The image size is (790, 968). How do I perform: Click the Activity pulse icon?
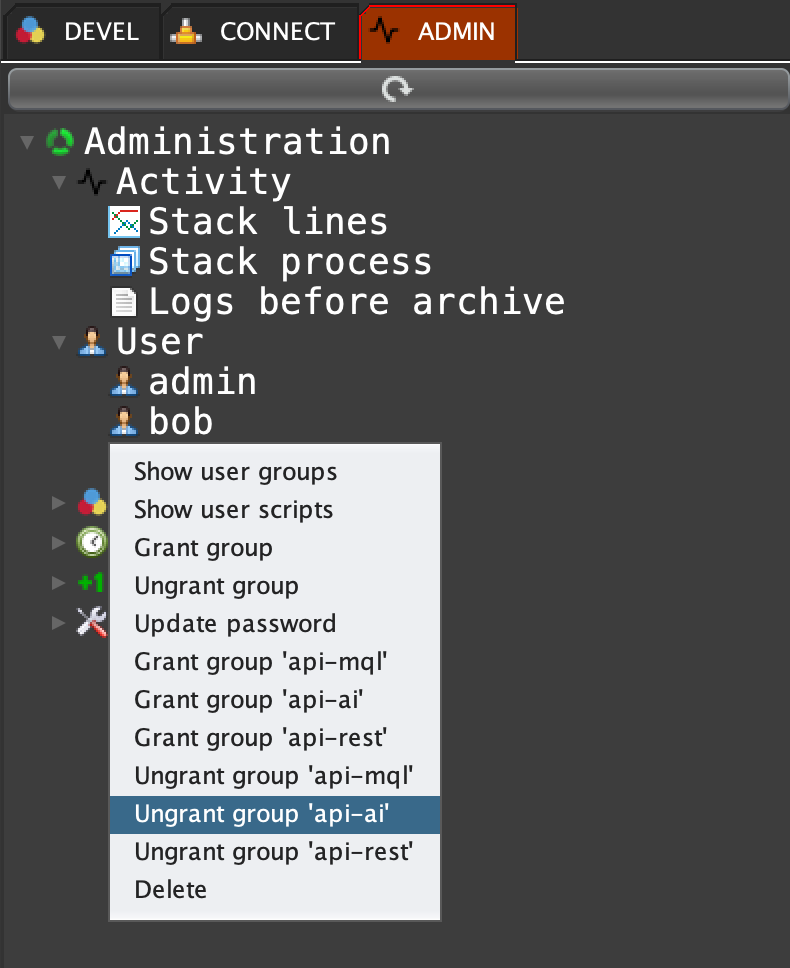click(x=92, y=182)
